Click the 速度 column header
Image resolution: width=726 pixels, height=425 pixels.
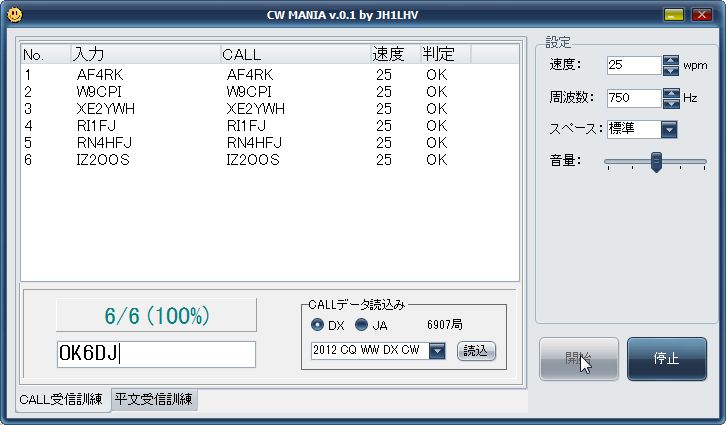(x=395, y=54)
